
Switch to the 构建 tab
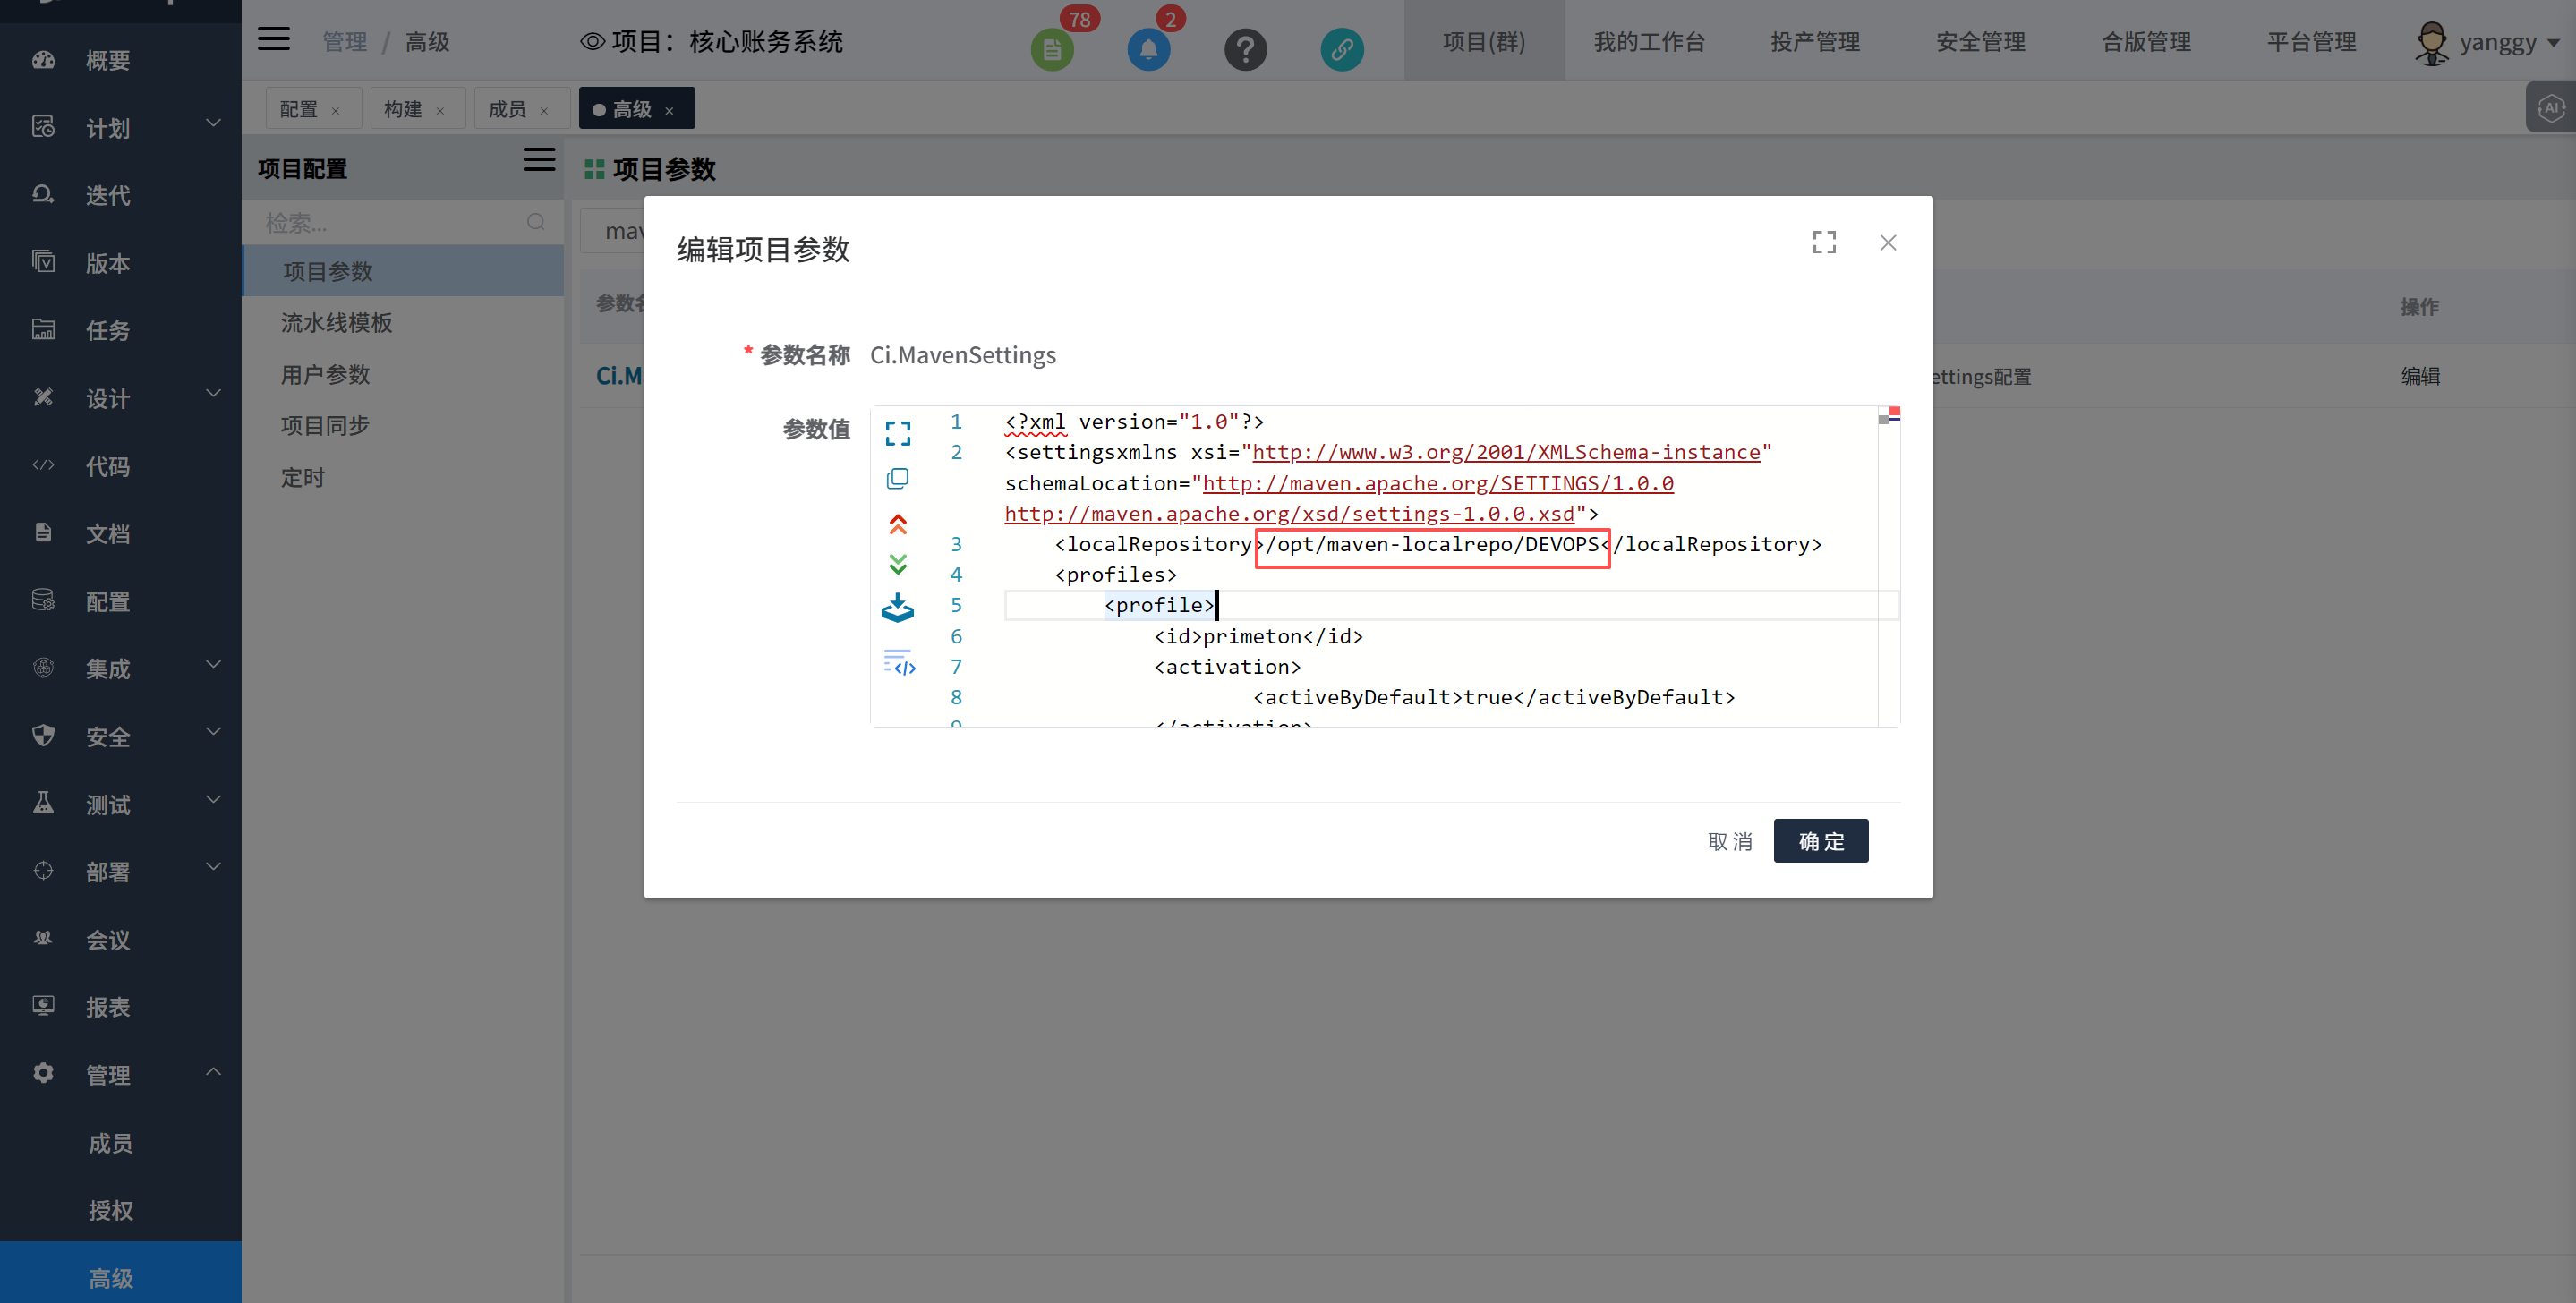coord(404,109)
